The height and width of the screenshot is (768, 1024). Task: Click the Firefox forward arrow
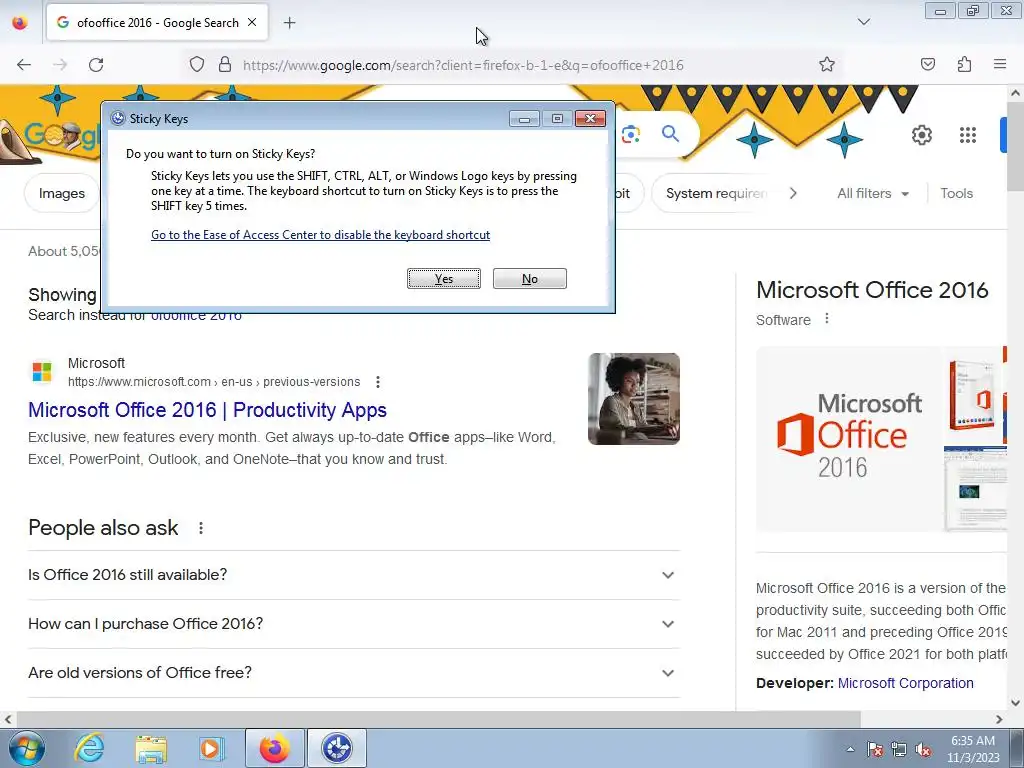(60, 65)
